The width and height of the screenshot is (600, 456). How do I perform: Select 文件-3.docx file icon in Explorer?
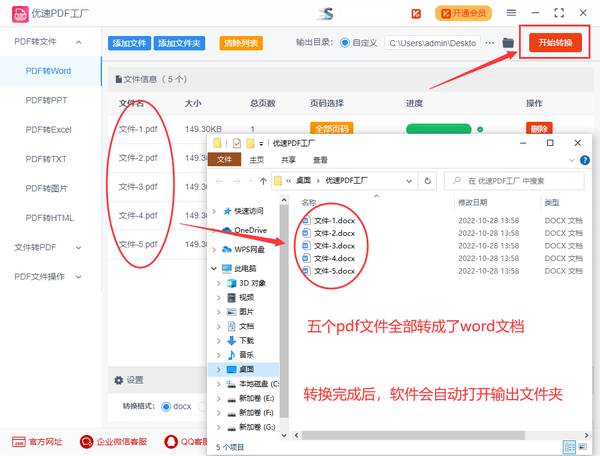tap(306, 246)
